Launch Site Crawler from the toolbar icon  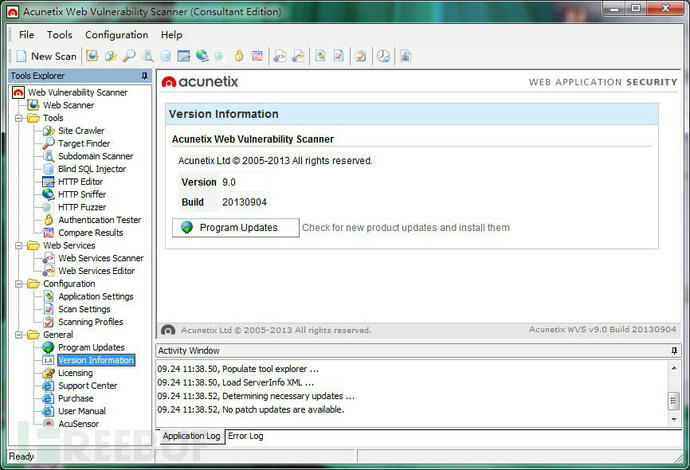110,56
